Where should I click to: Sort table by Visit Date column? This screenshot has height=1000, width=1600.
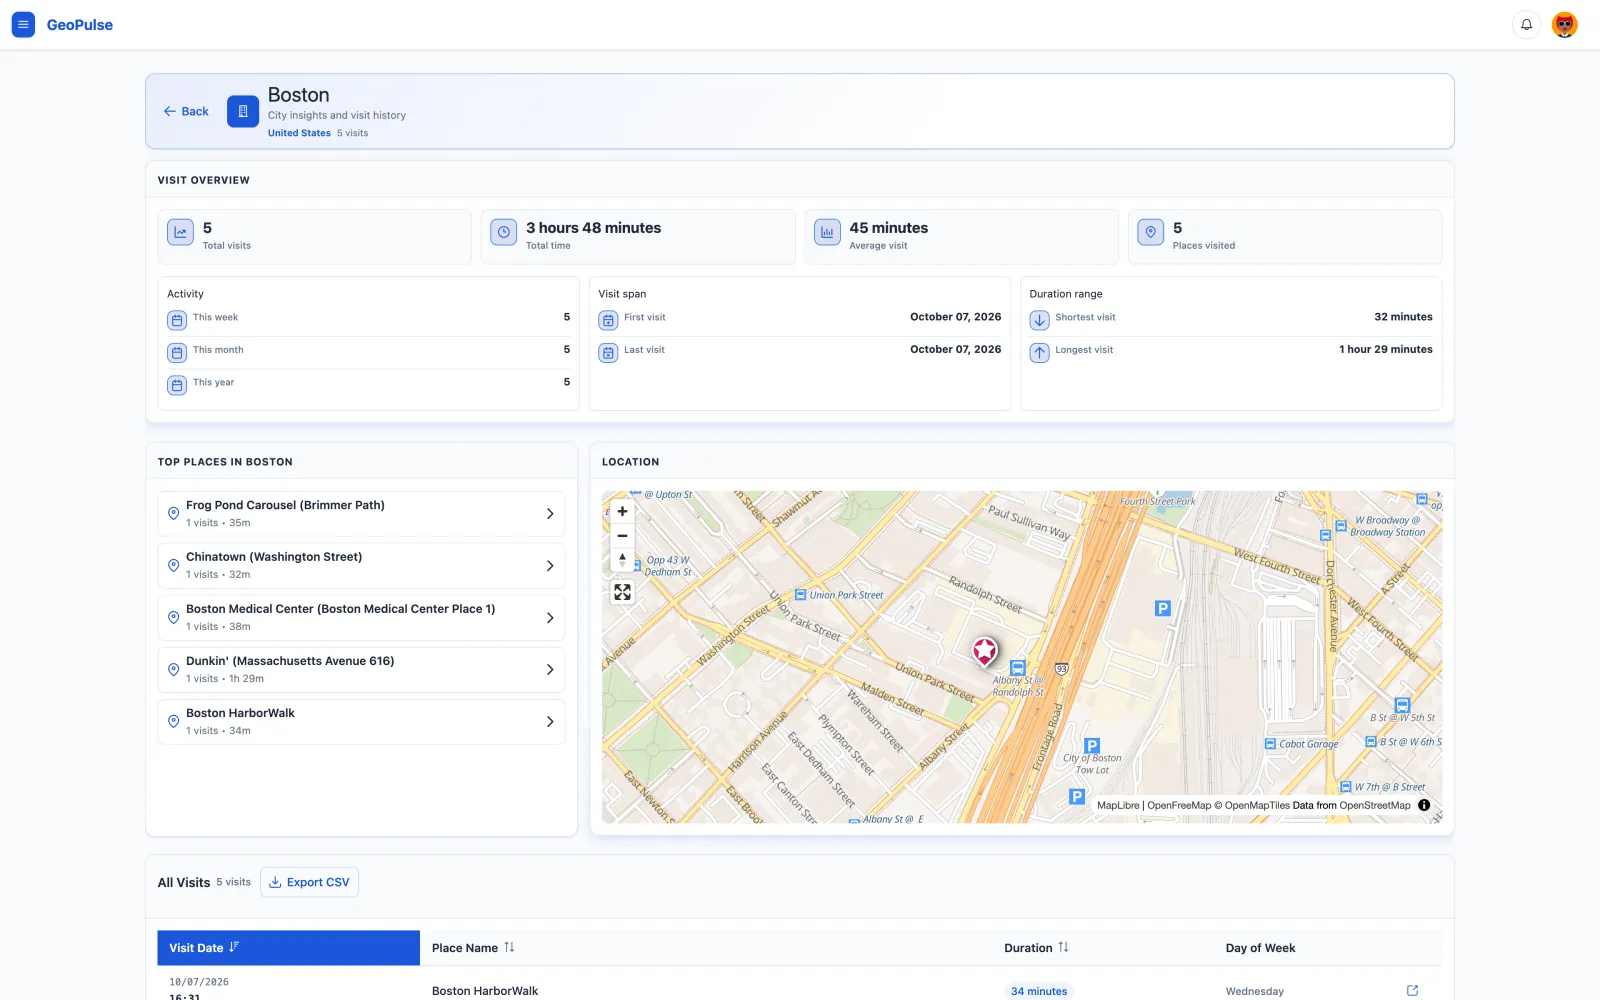coord(289,948)
